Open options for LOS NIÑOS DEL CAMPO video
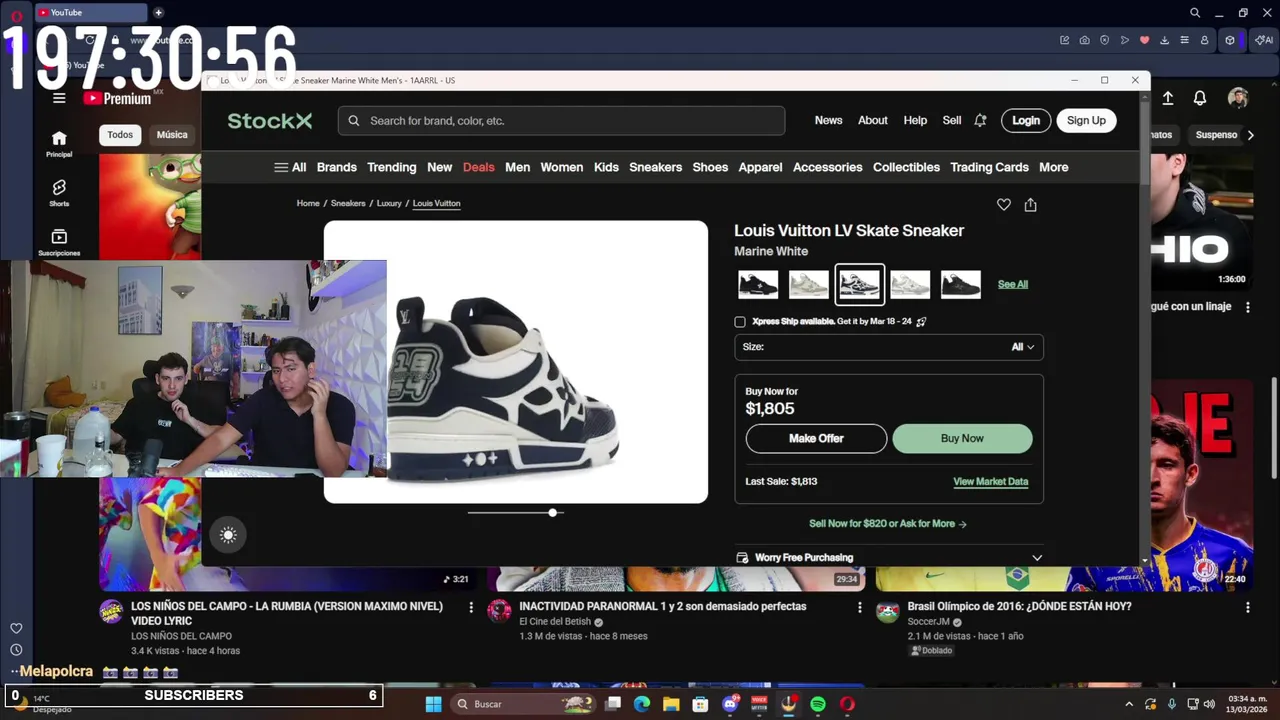The height and width of the screenshot is (720, 1280). click(x=471, y=607)
